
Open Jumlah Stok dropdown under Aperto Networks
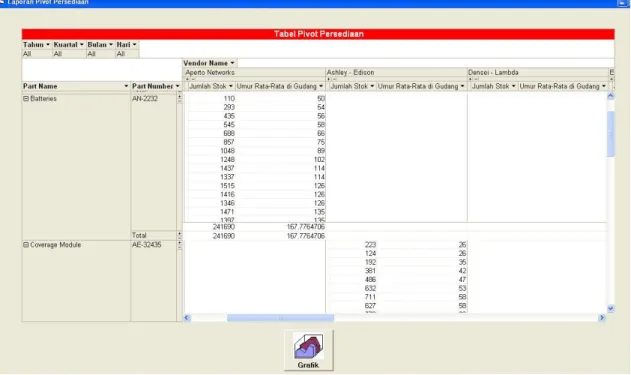tap(231, 86)
